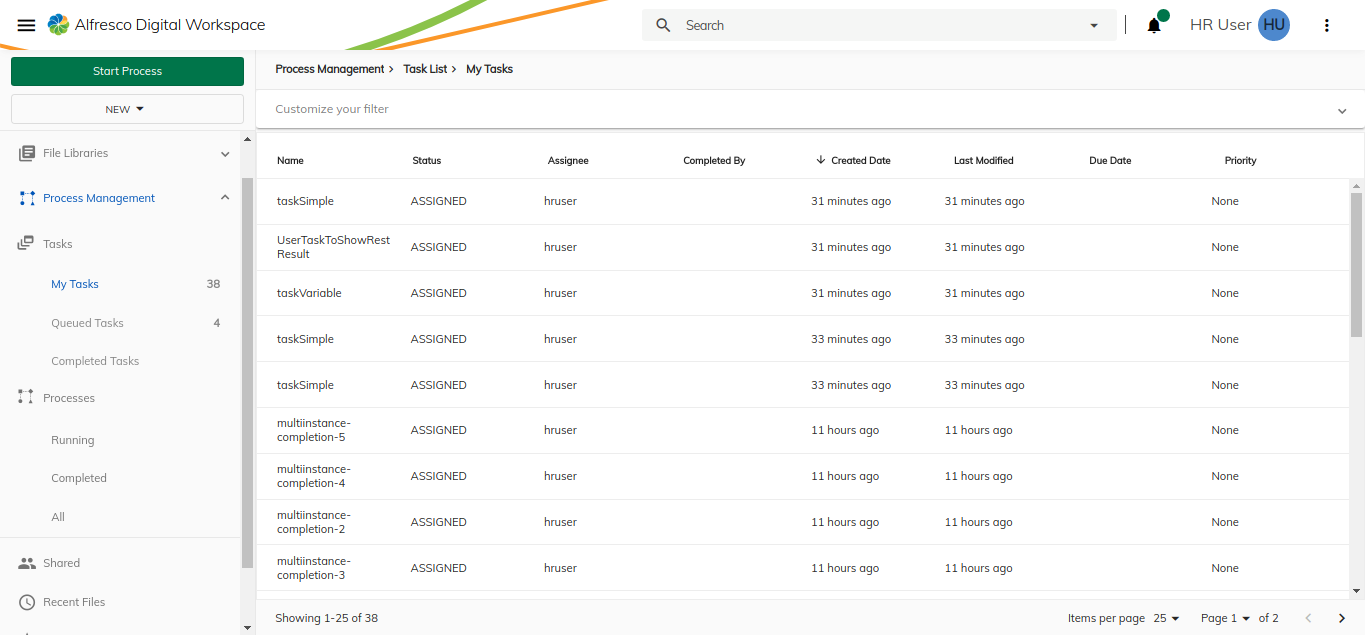
Task: Click the Shared people icon
Action: (27, 563)
